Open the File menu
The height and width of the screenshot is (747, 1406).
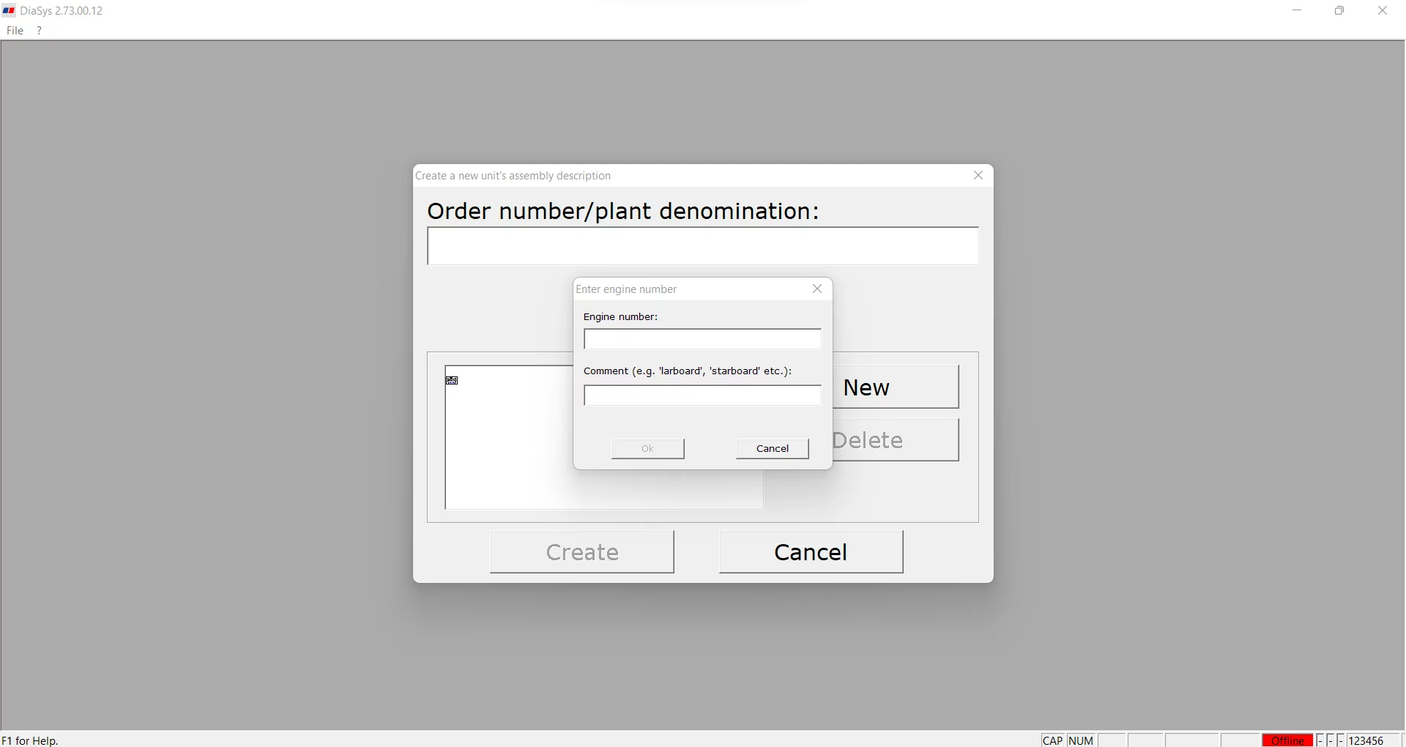(15, 31)
